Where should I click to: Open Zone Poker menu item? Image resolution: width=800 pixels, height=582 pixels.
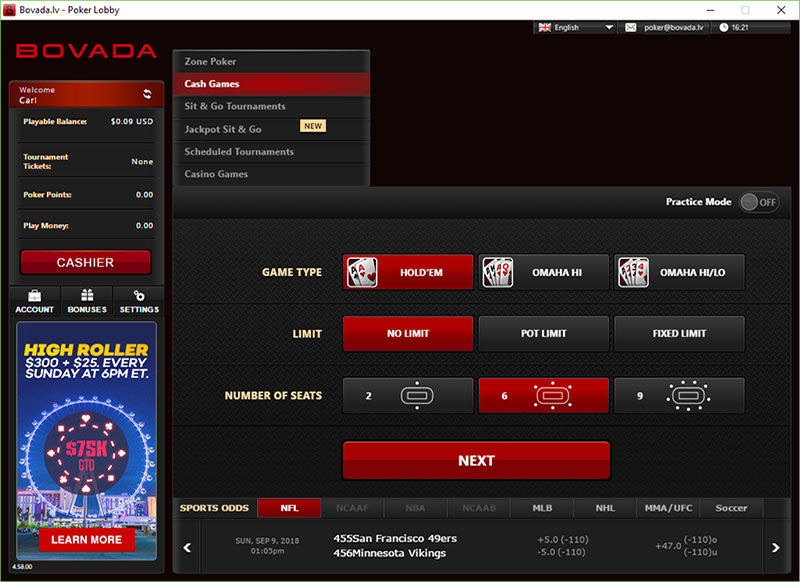pos(271,61)
